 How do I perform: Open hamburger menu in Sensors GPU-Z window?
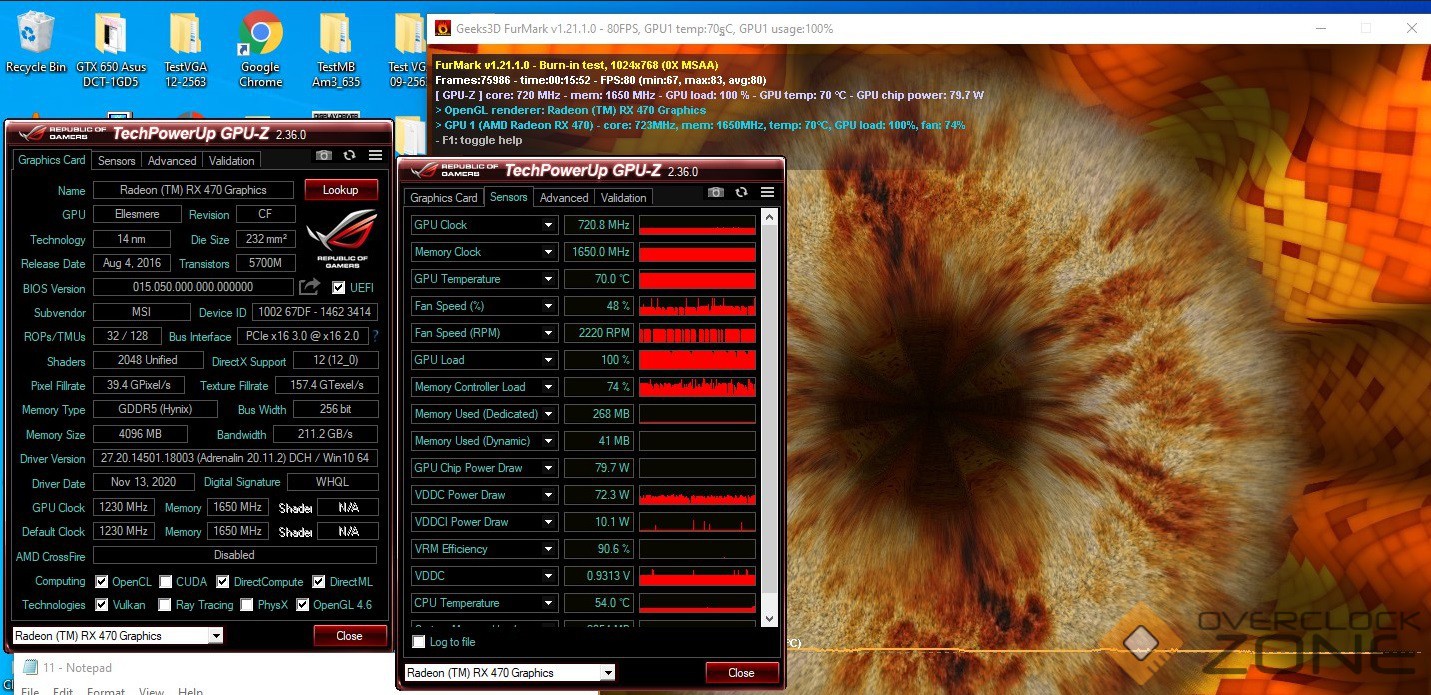pos(767,192)
